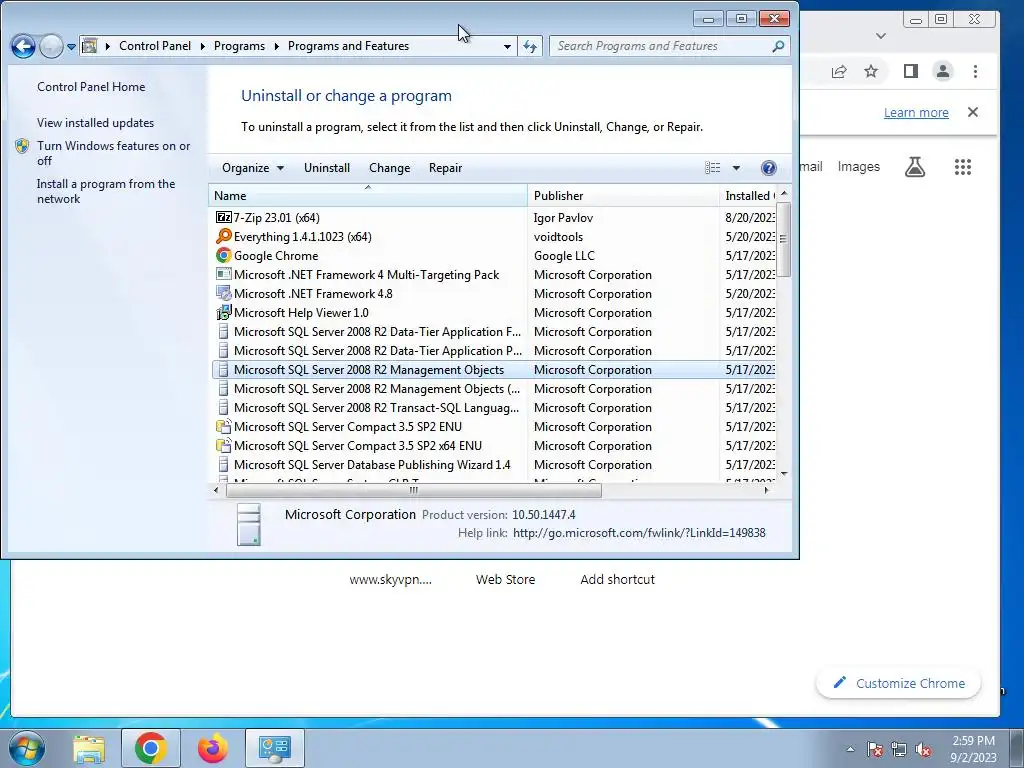
Task: Select SQL Server Compact 3.5 SP2 x64 ENU icon
Action: (x=223, y=445)
